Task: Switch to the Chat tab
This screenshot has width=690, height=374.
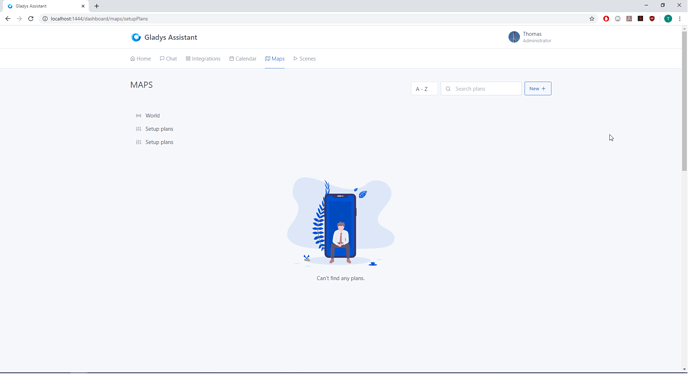Action: [168, 59]
